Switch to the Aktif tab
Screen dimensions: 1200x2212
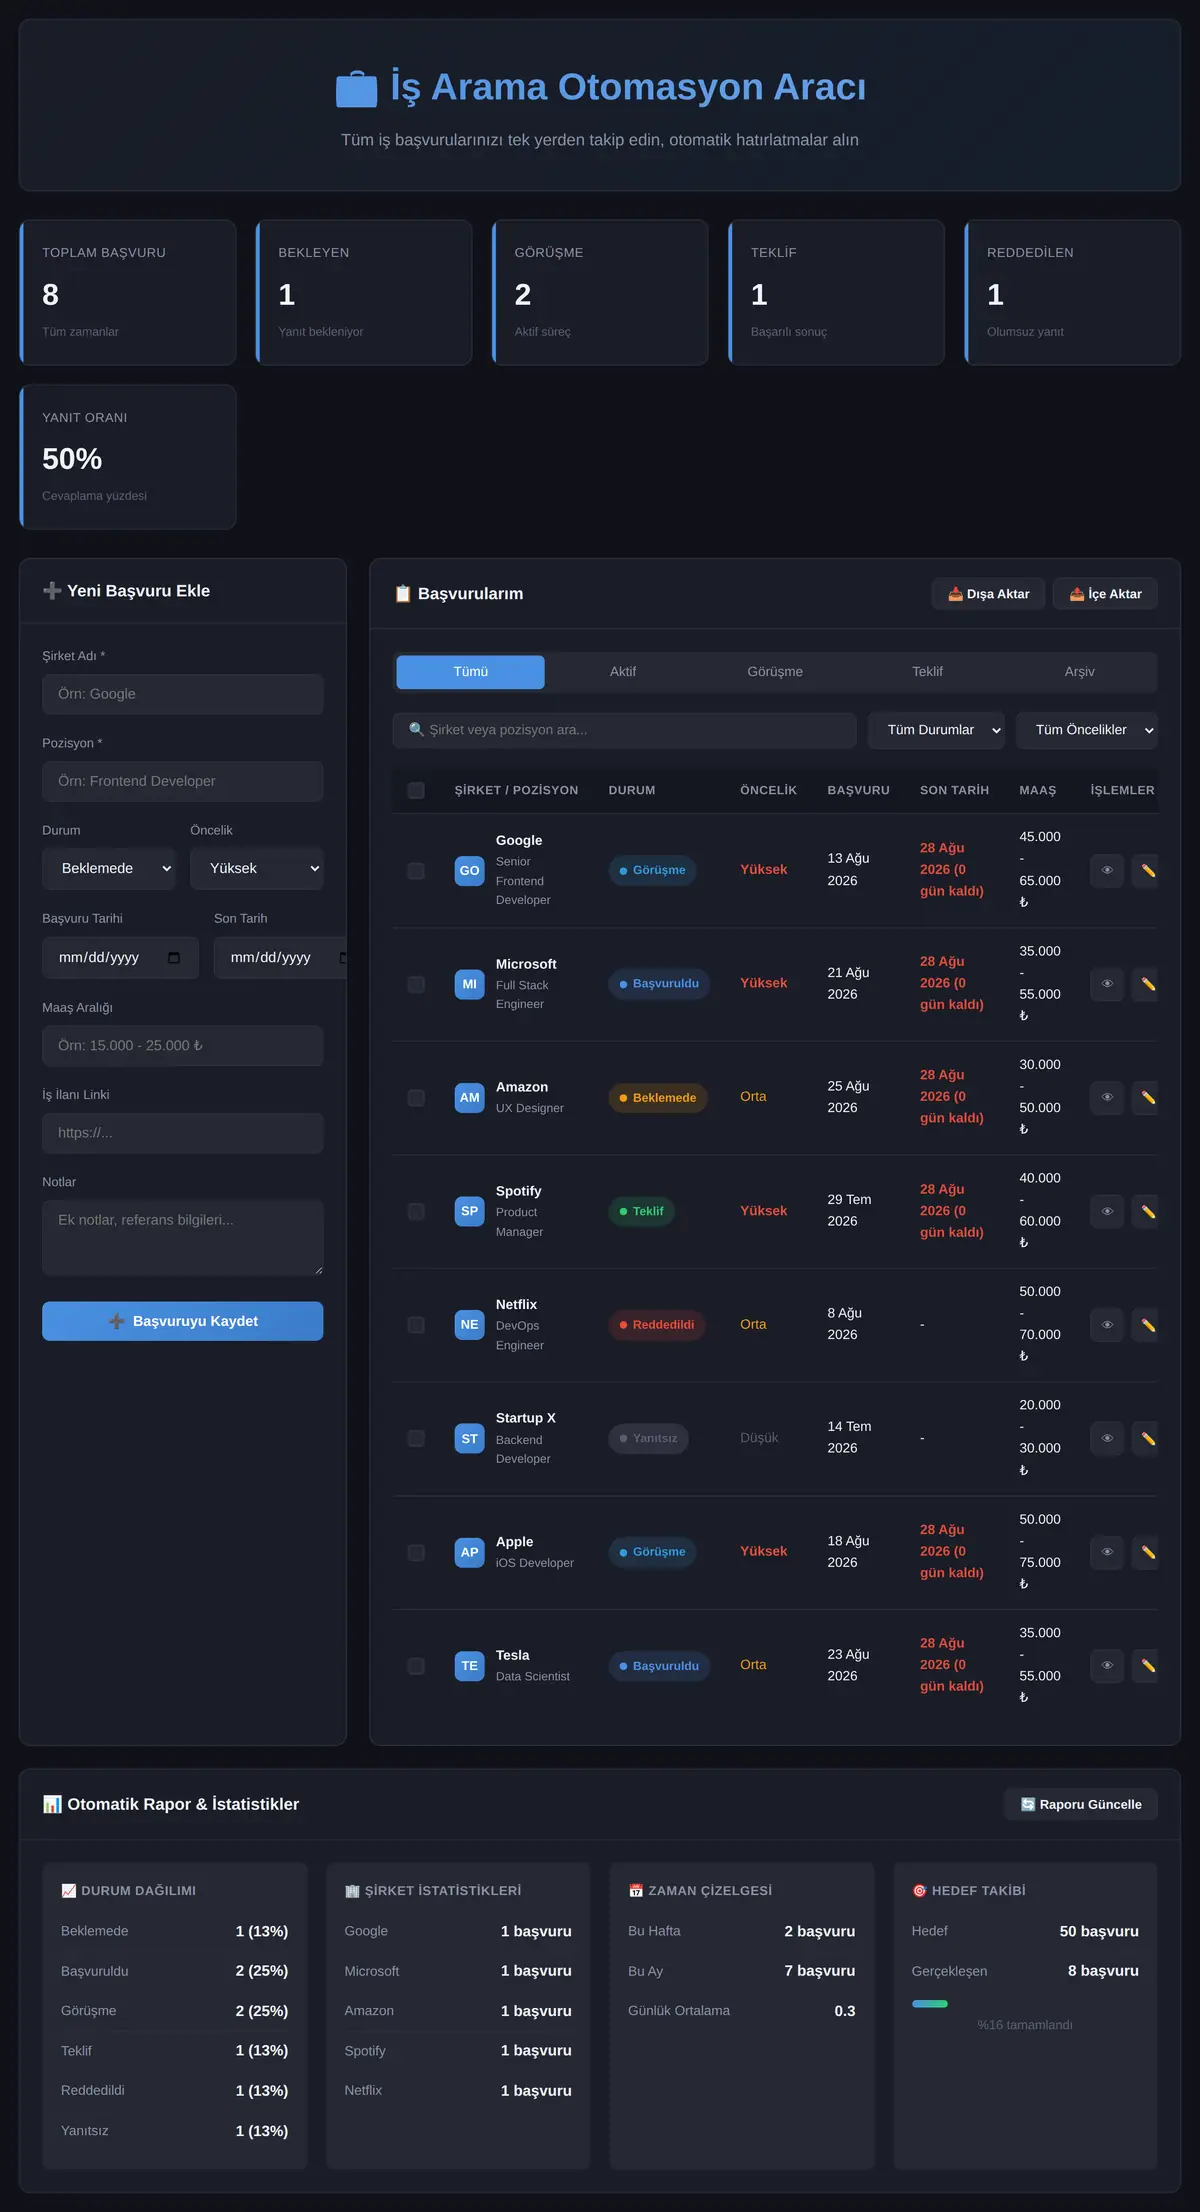(623, 672)
